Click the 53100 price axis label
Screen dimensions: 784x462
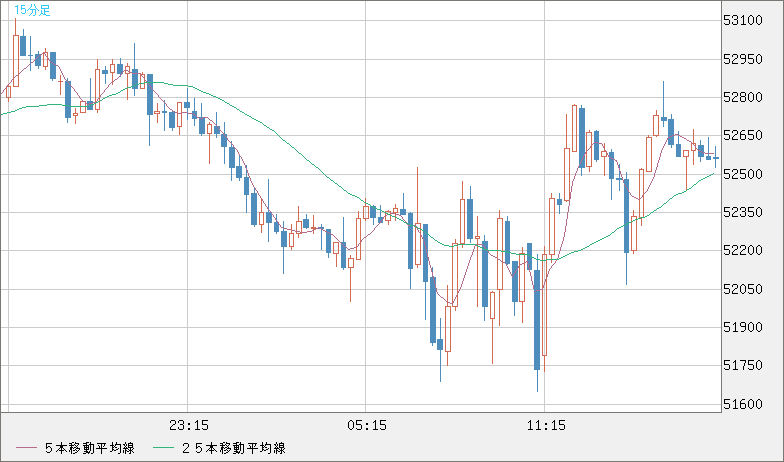743,20
